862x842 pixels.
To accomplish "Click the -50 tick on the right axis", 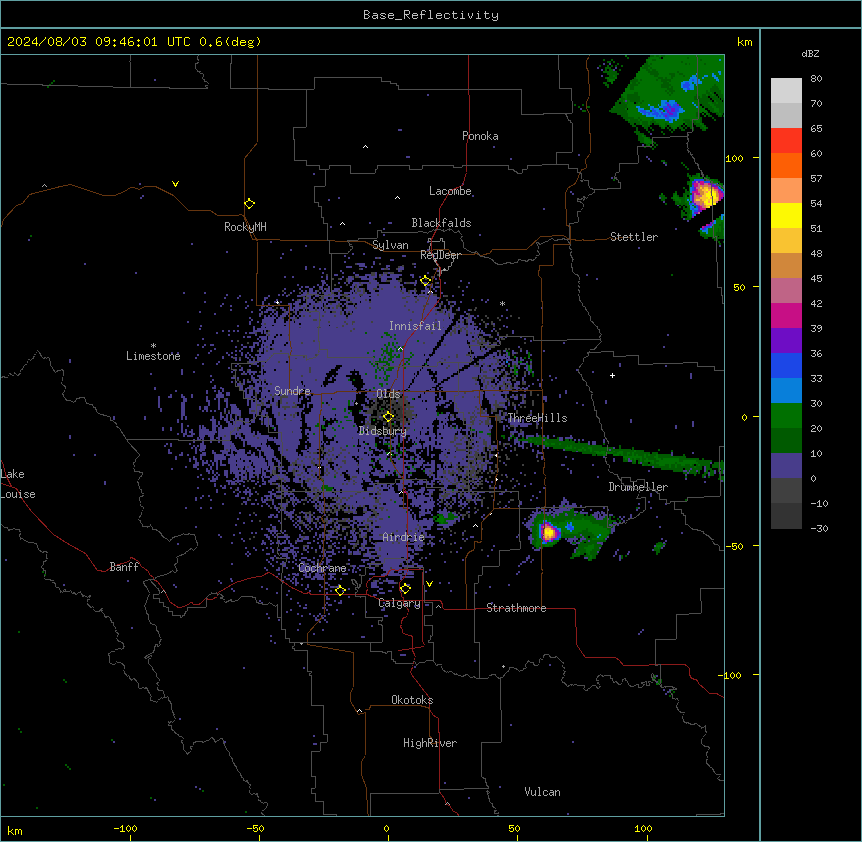I will [734, 546].
